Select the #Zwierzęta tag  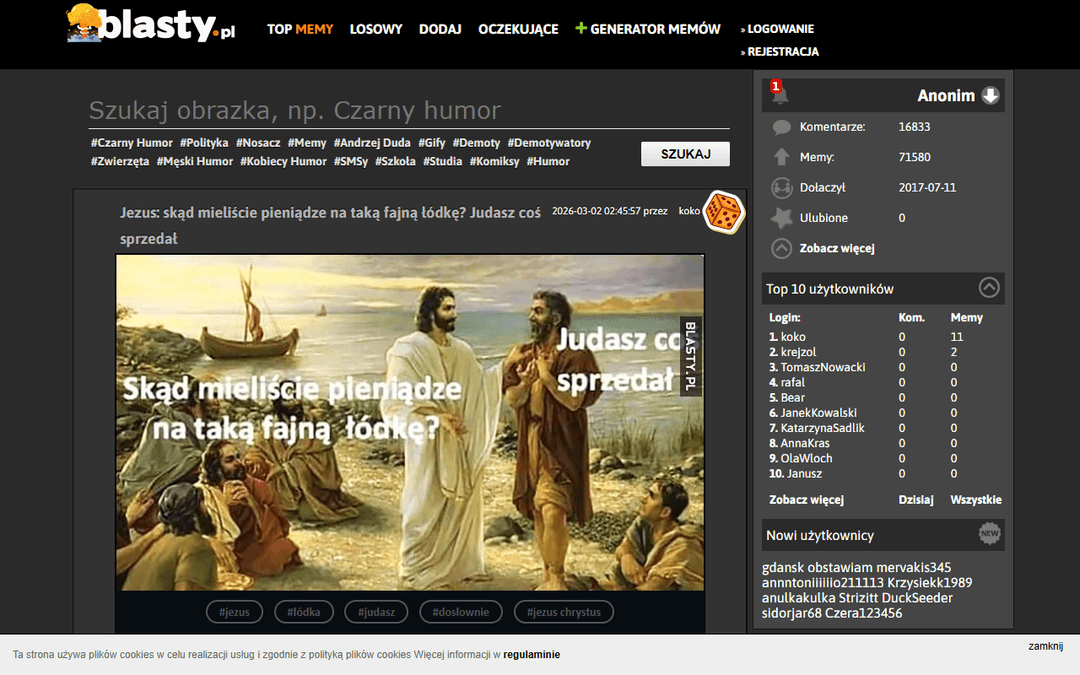(120, 161)
